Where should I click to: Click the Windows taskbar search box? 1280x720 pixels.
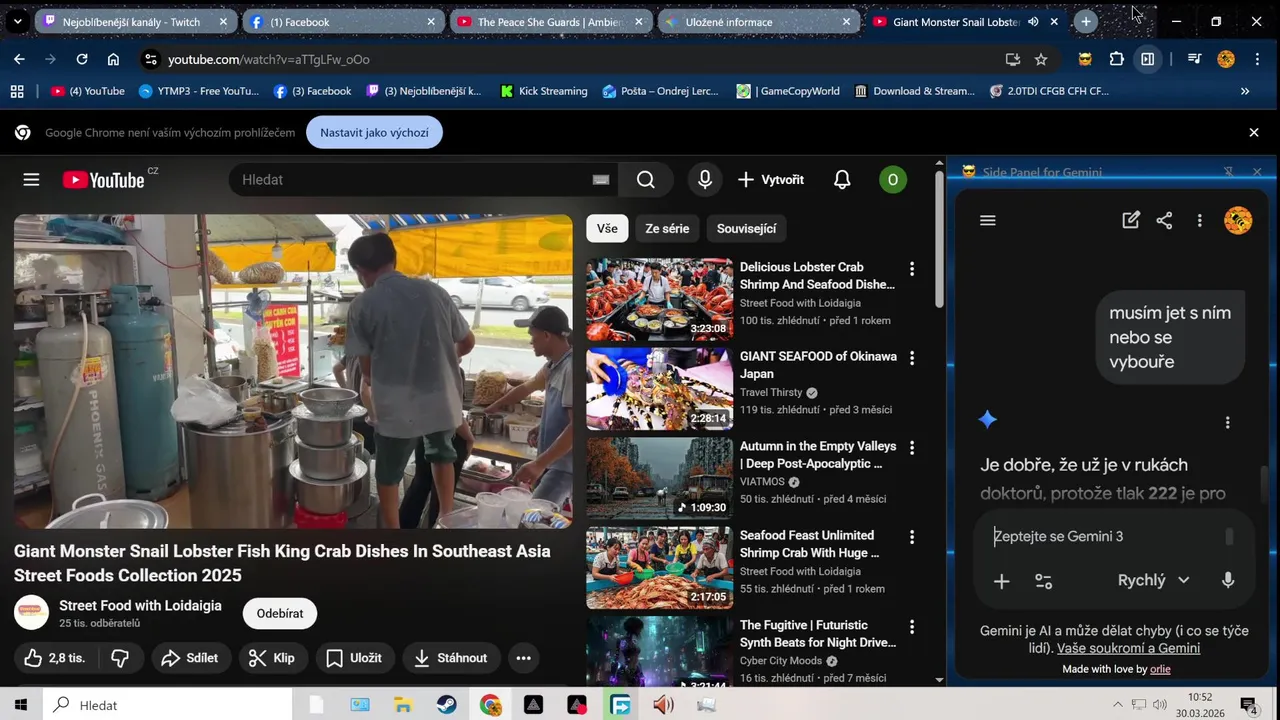[x=167, y=705]
